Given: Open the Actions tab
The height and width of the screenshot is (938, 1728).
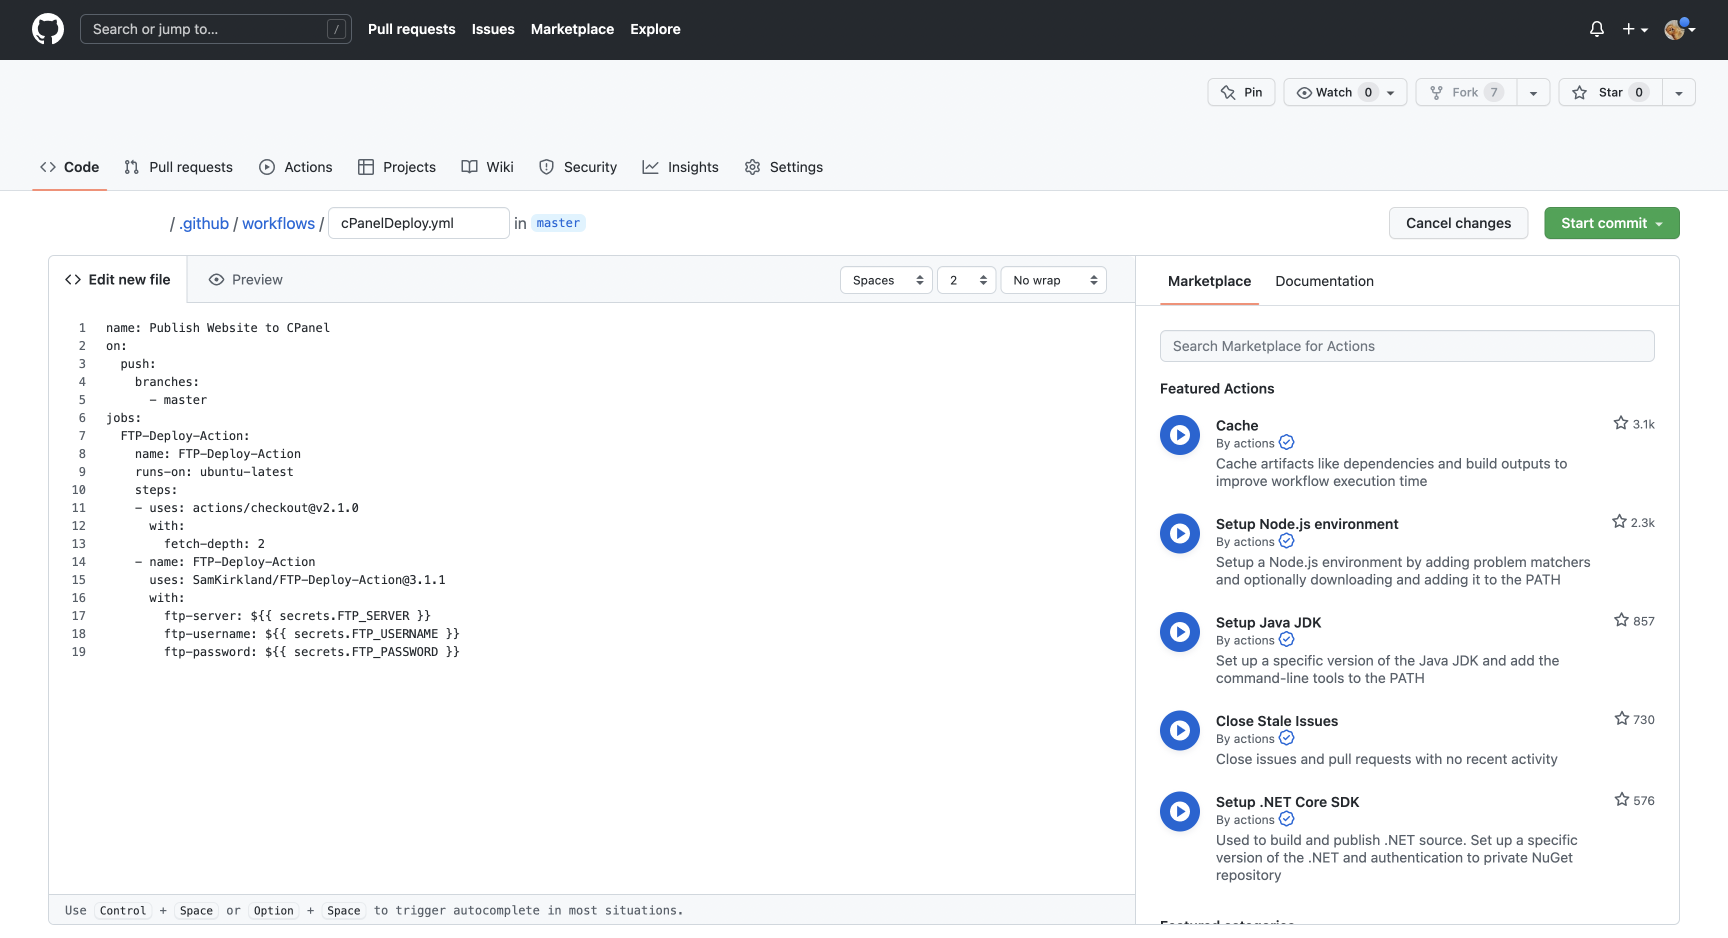Looking at the screenshot, I should click(295, 167).
